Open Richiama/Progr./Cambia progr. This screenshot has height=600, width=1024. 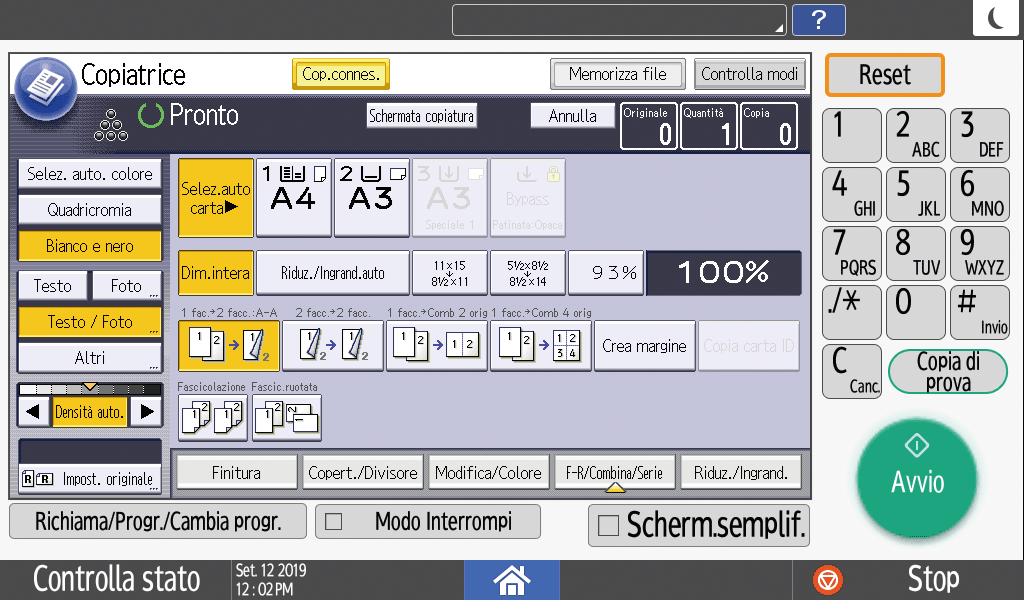coord(158,521)
